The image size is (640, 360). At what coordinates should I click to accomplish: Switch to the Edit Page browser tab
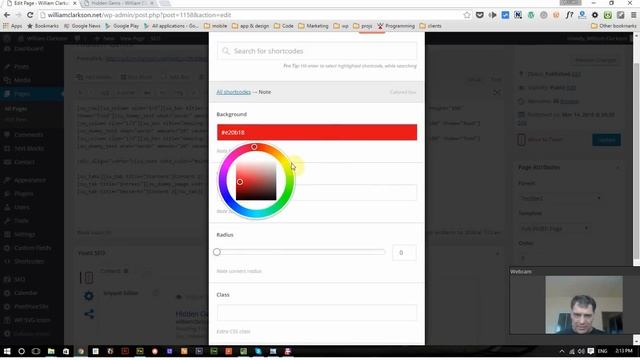point(41,3)
